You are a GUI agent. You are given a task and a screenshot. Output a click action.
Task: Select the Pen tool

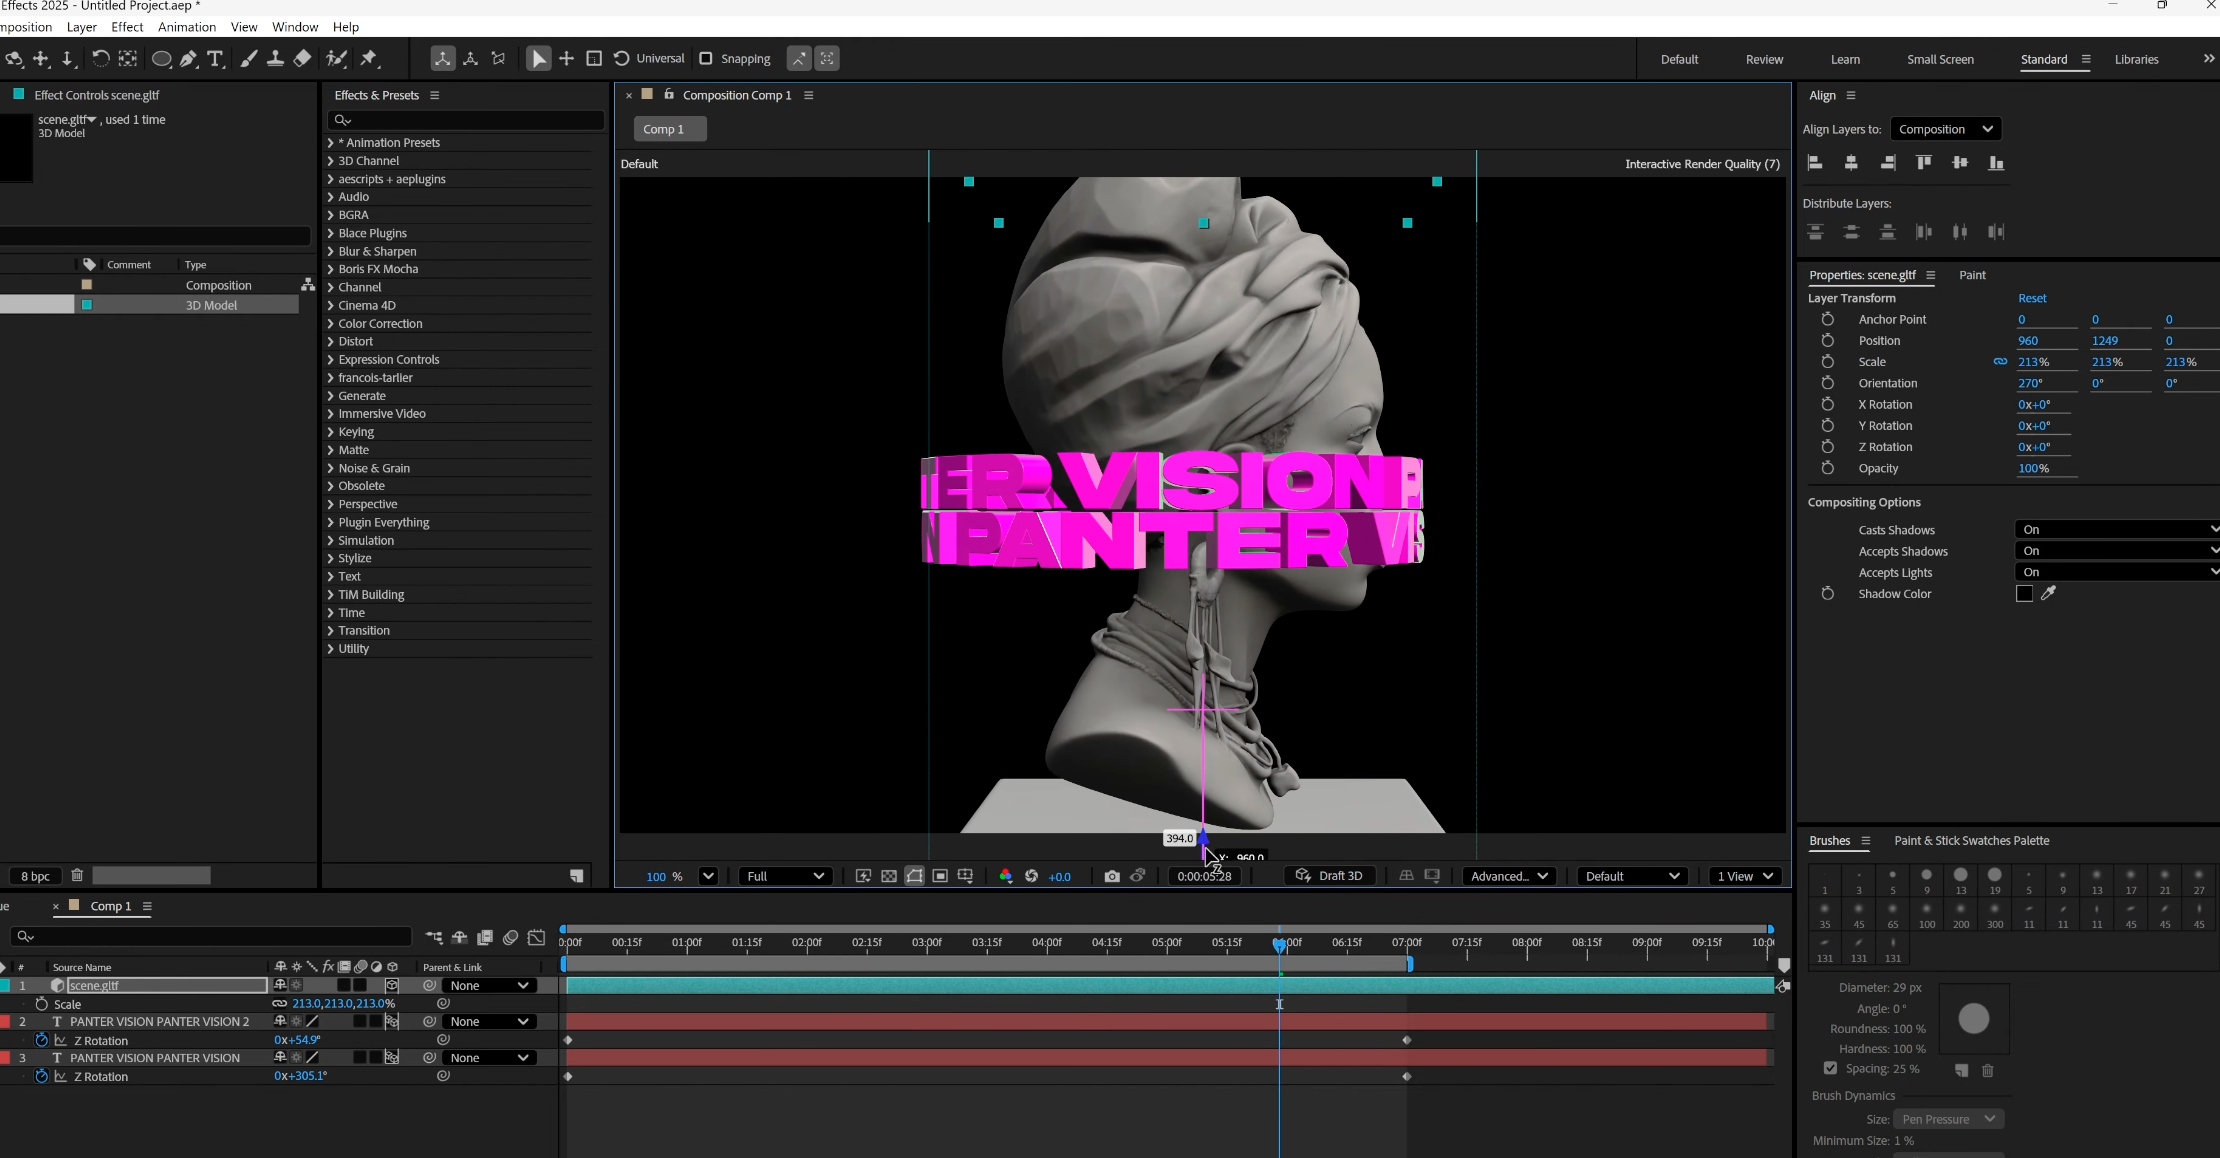click(188, 59)
